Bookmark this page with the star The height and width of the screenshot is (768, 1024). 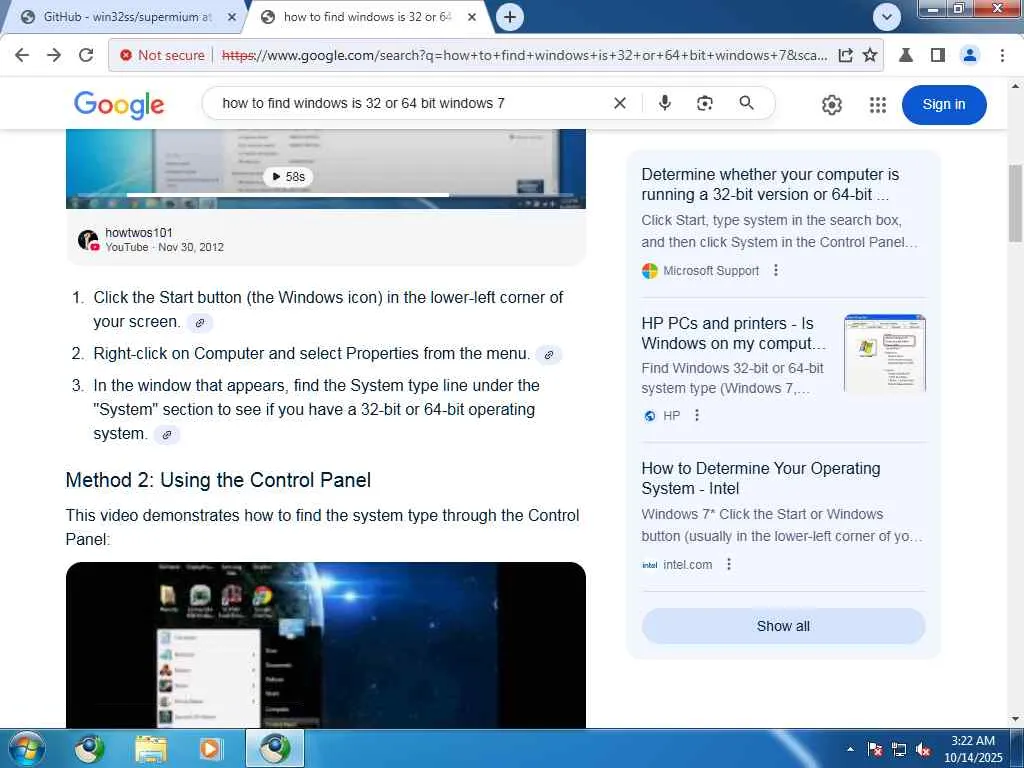point(870,55)
